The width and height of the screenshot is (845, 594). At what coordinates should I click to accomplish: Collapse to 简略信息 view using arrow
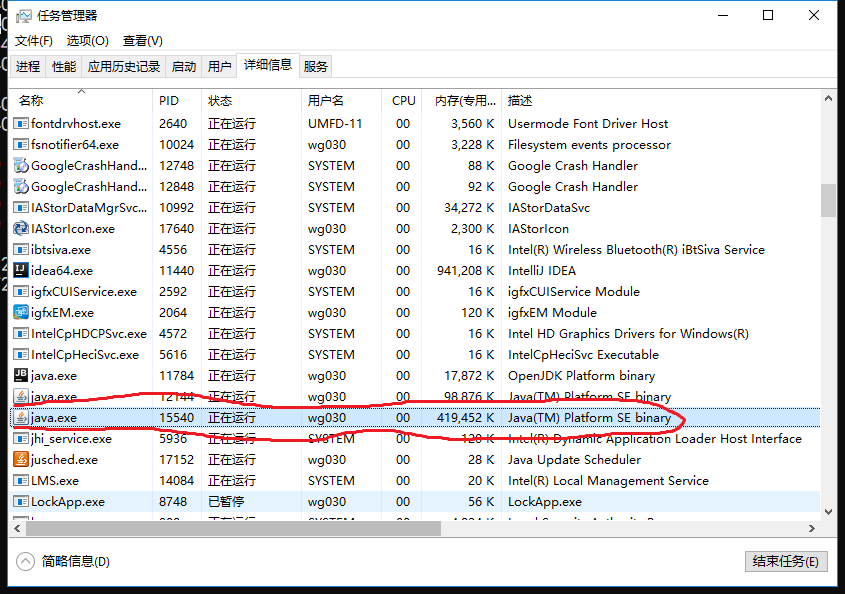coord(26,562)
